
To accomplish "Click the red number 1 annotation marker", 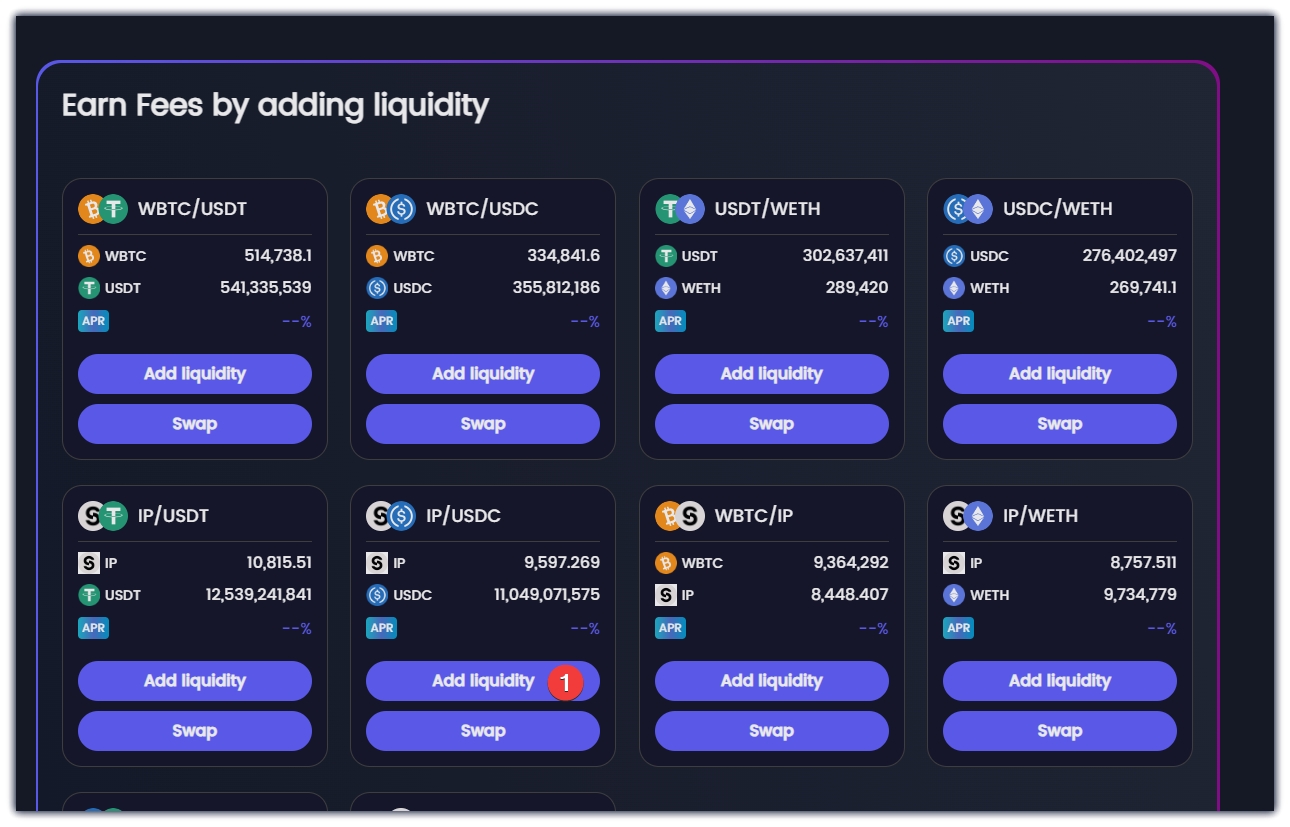I will pos(565,684).
